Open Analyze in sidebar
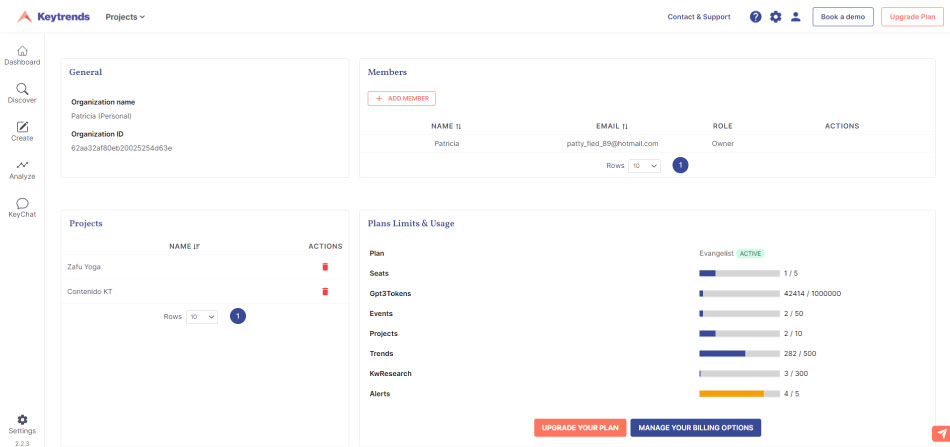The image size is (950, 447). tap(22, 170)
